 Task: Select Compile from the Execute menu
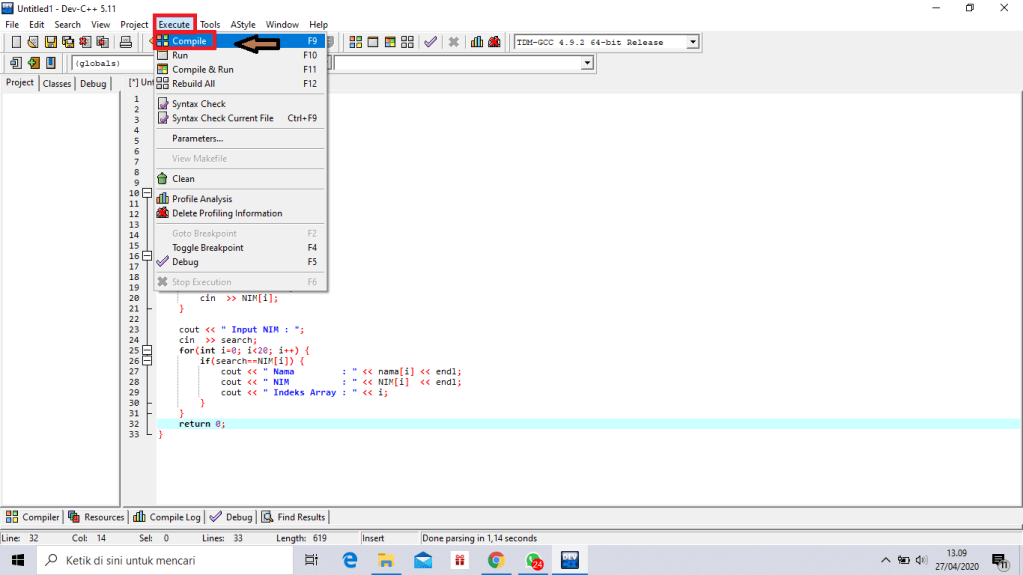(189, 42)
